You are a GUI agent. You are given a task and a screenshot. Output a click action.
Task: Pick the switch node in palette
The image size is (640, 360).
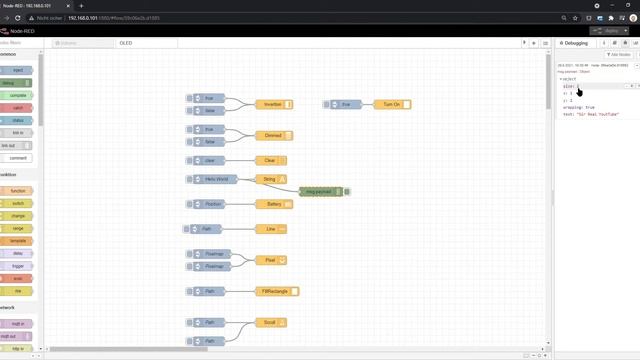pyautogui.click(x=16, y=203)
